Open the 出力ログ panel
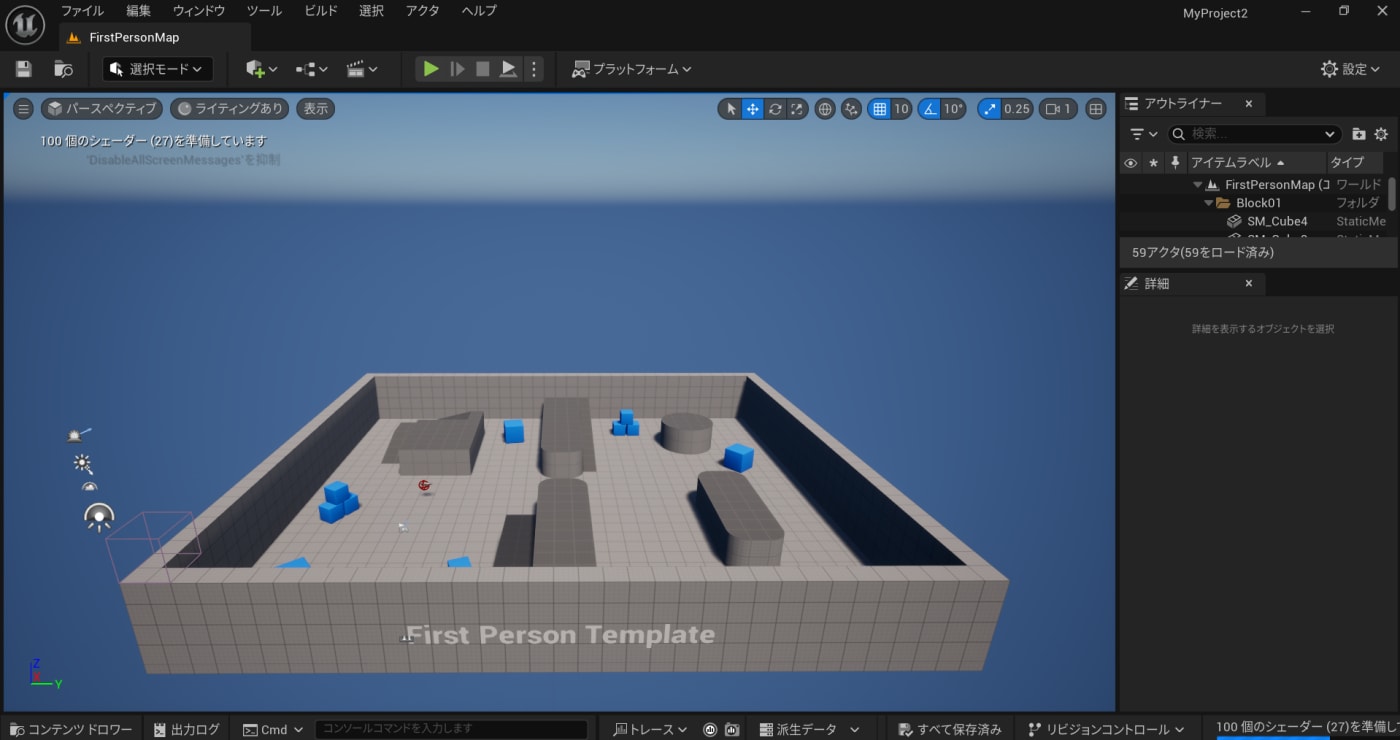 (186, 729)
